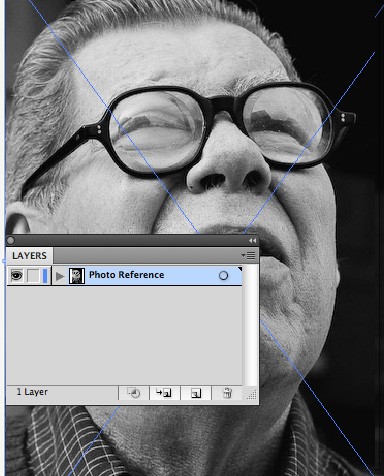Click the Photo Reference layer thumbnail
The height and width of the screenshot is (476, 384).
(77, 276)
